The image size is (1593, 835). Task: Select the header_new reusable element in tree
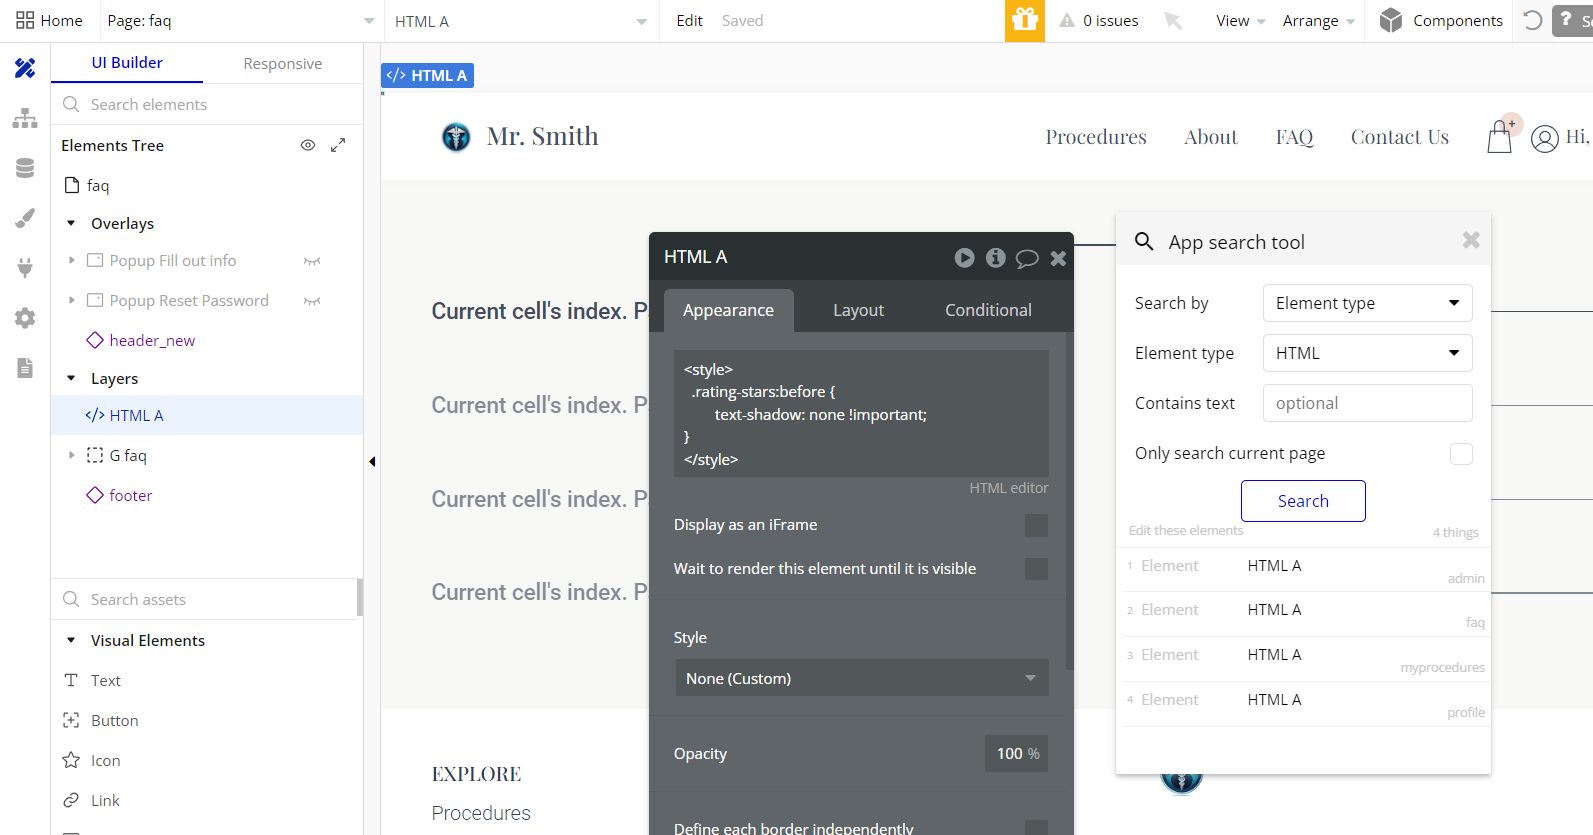coord(152,340)
